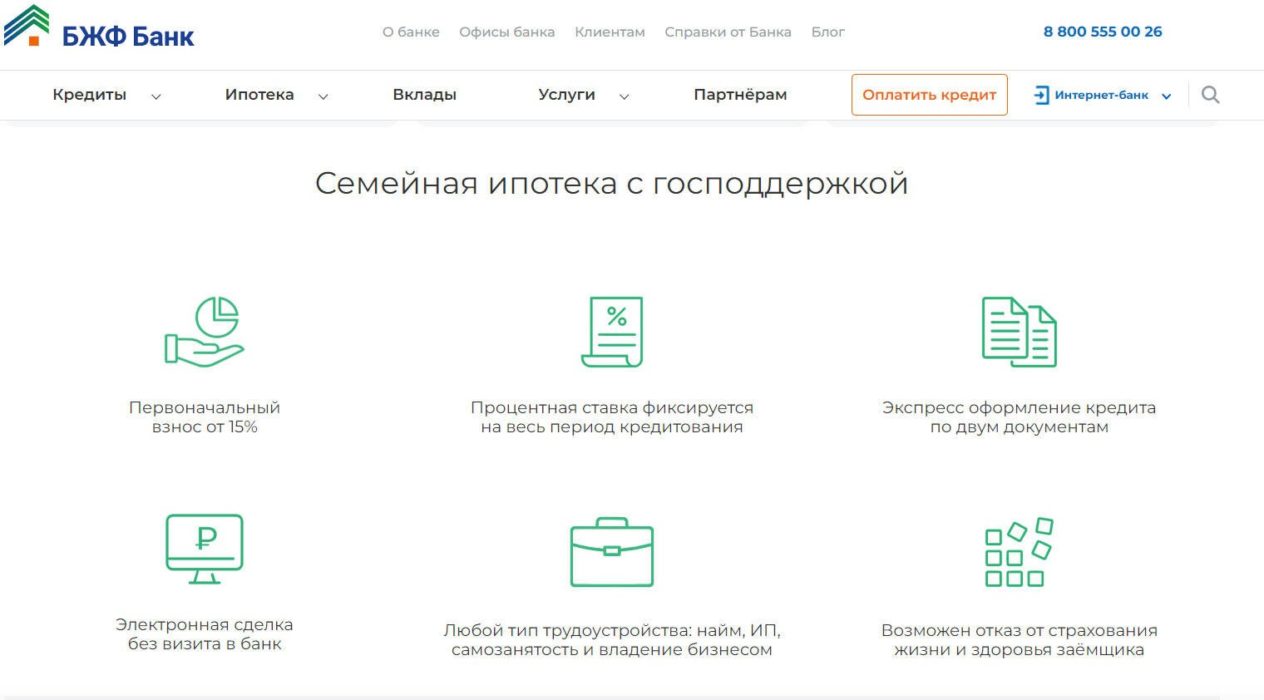Click the Интернет-банк login icon
Screen dimensions: 1264x700
click(x=1041, y=95)
